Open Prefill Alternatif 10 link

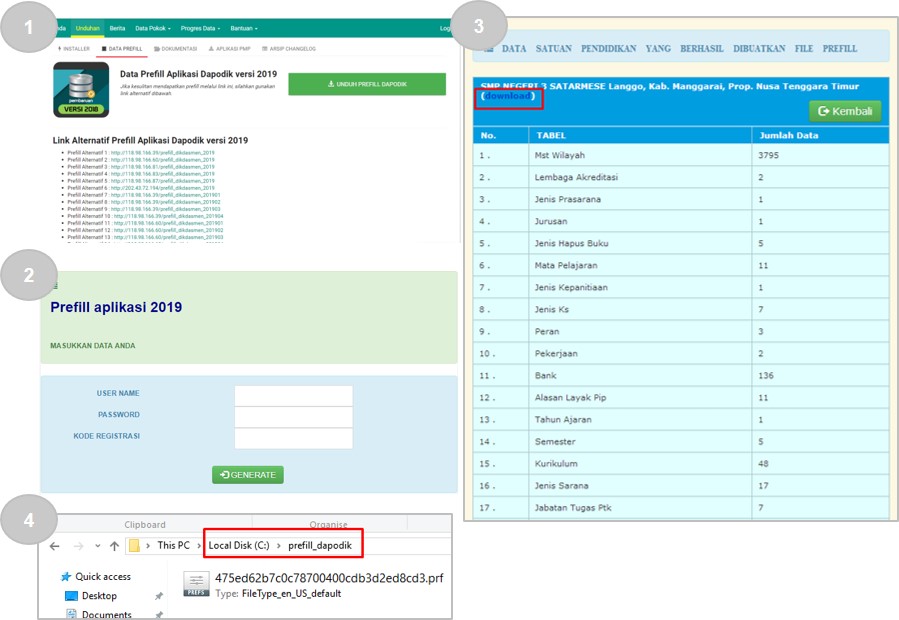click(169, 216)
